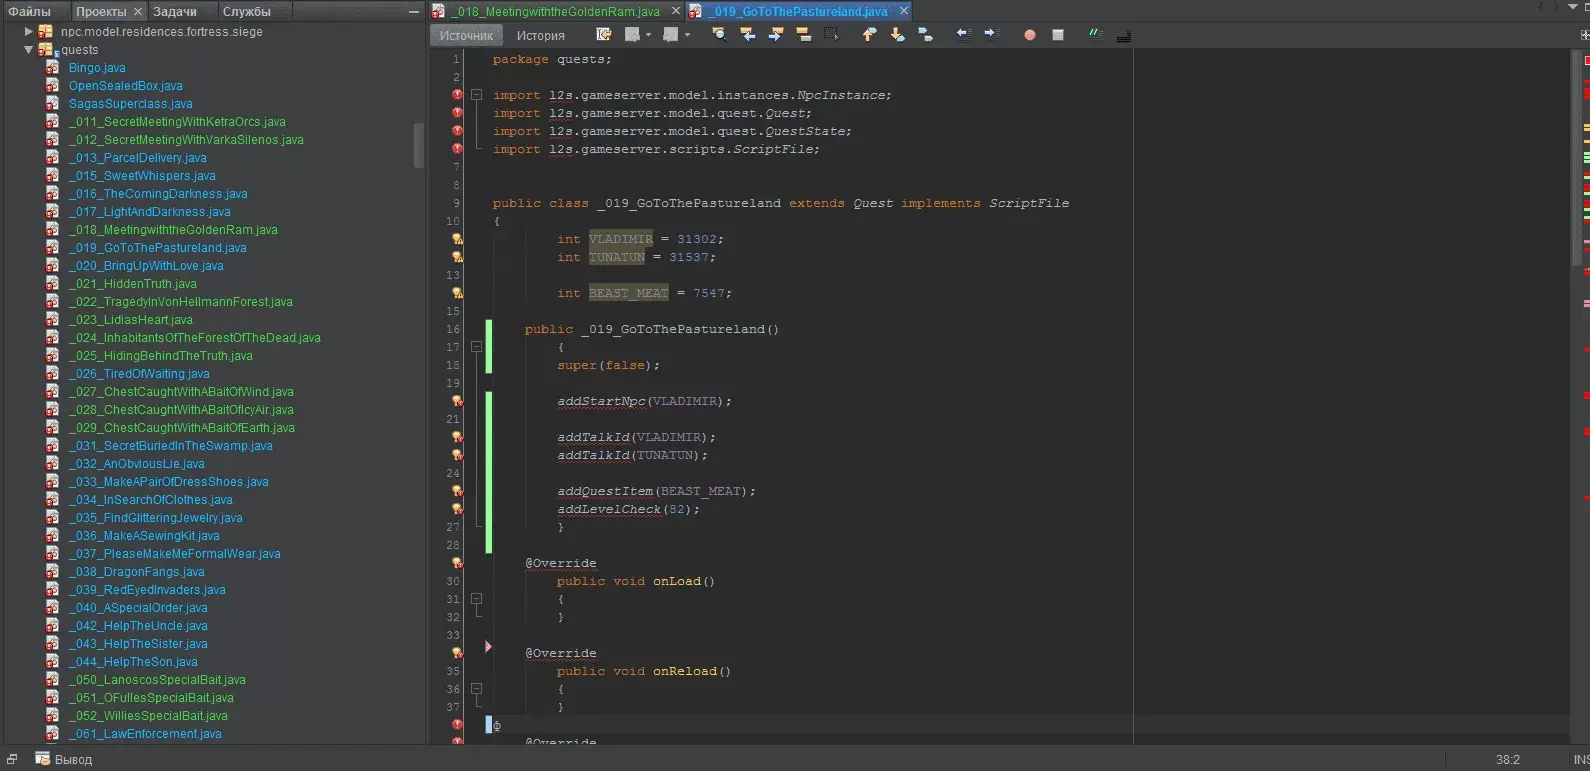Expand npc.model.residences.fortress.siege package
The height and width of the screenshot is (771, 1590).
pyautogui.click(x=28, y=32)
